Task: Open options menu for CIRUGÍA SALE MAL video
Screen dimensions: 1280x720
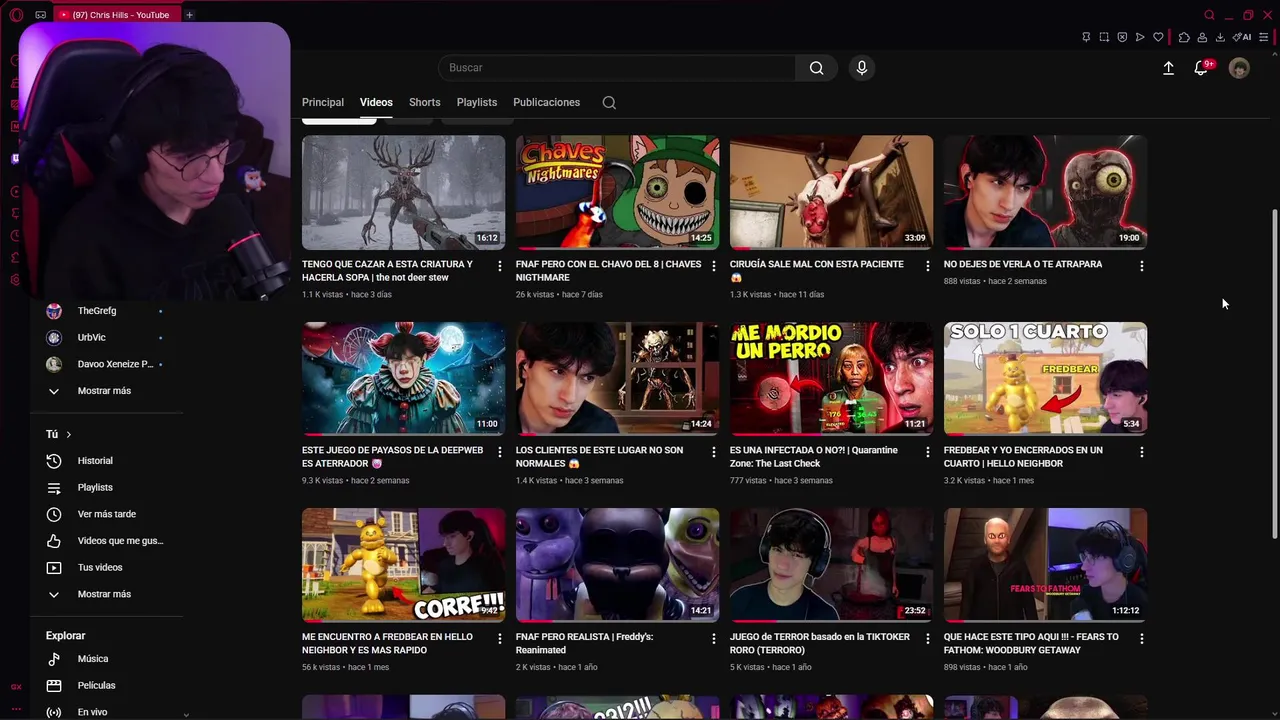Action: coord(927,266)
